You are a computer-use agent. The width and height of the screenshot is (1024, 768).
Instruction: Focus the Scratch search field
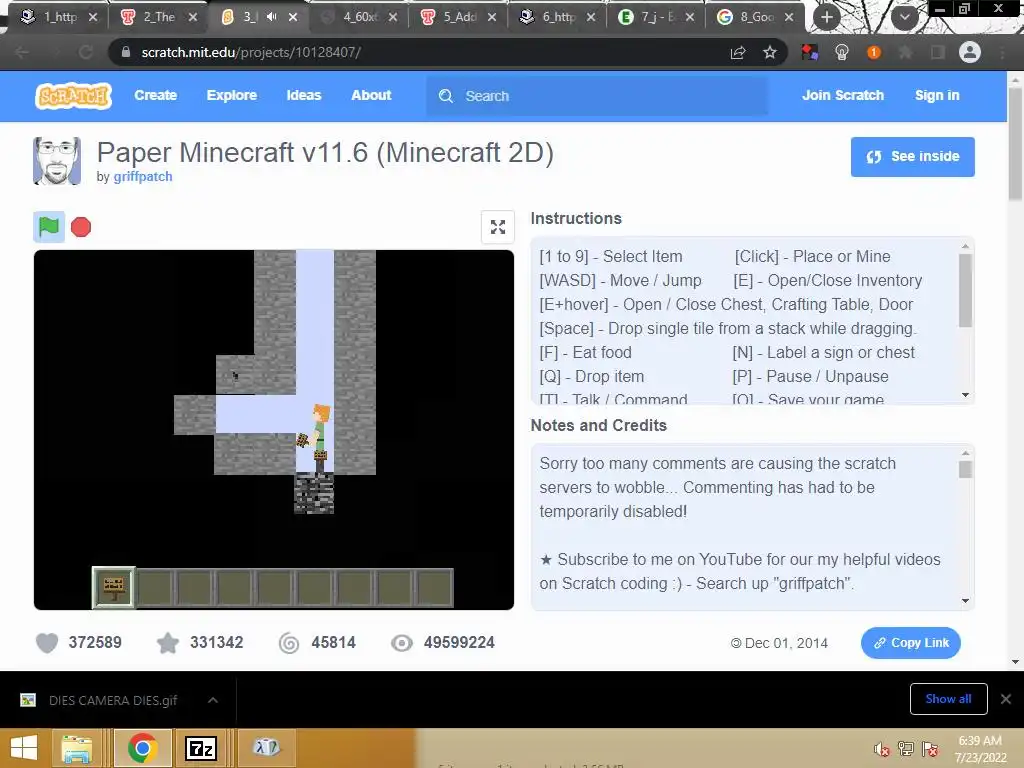(x=597, y=96)
